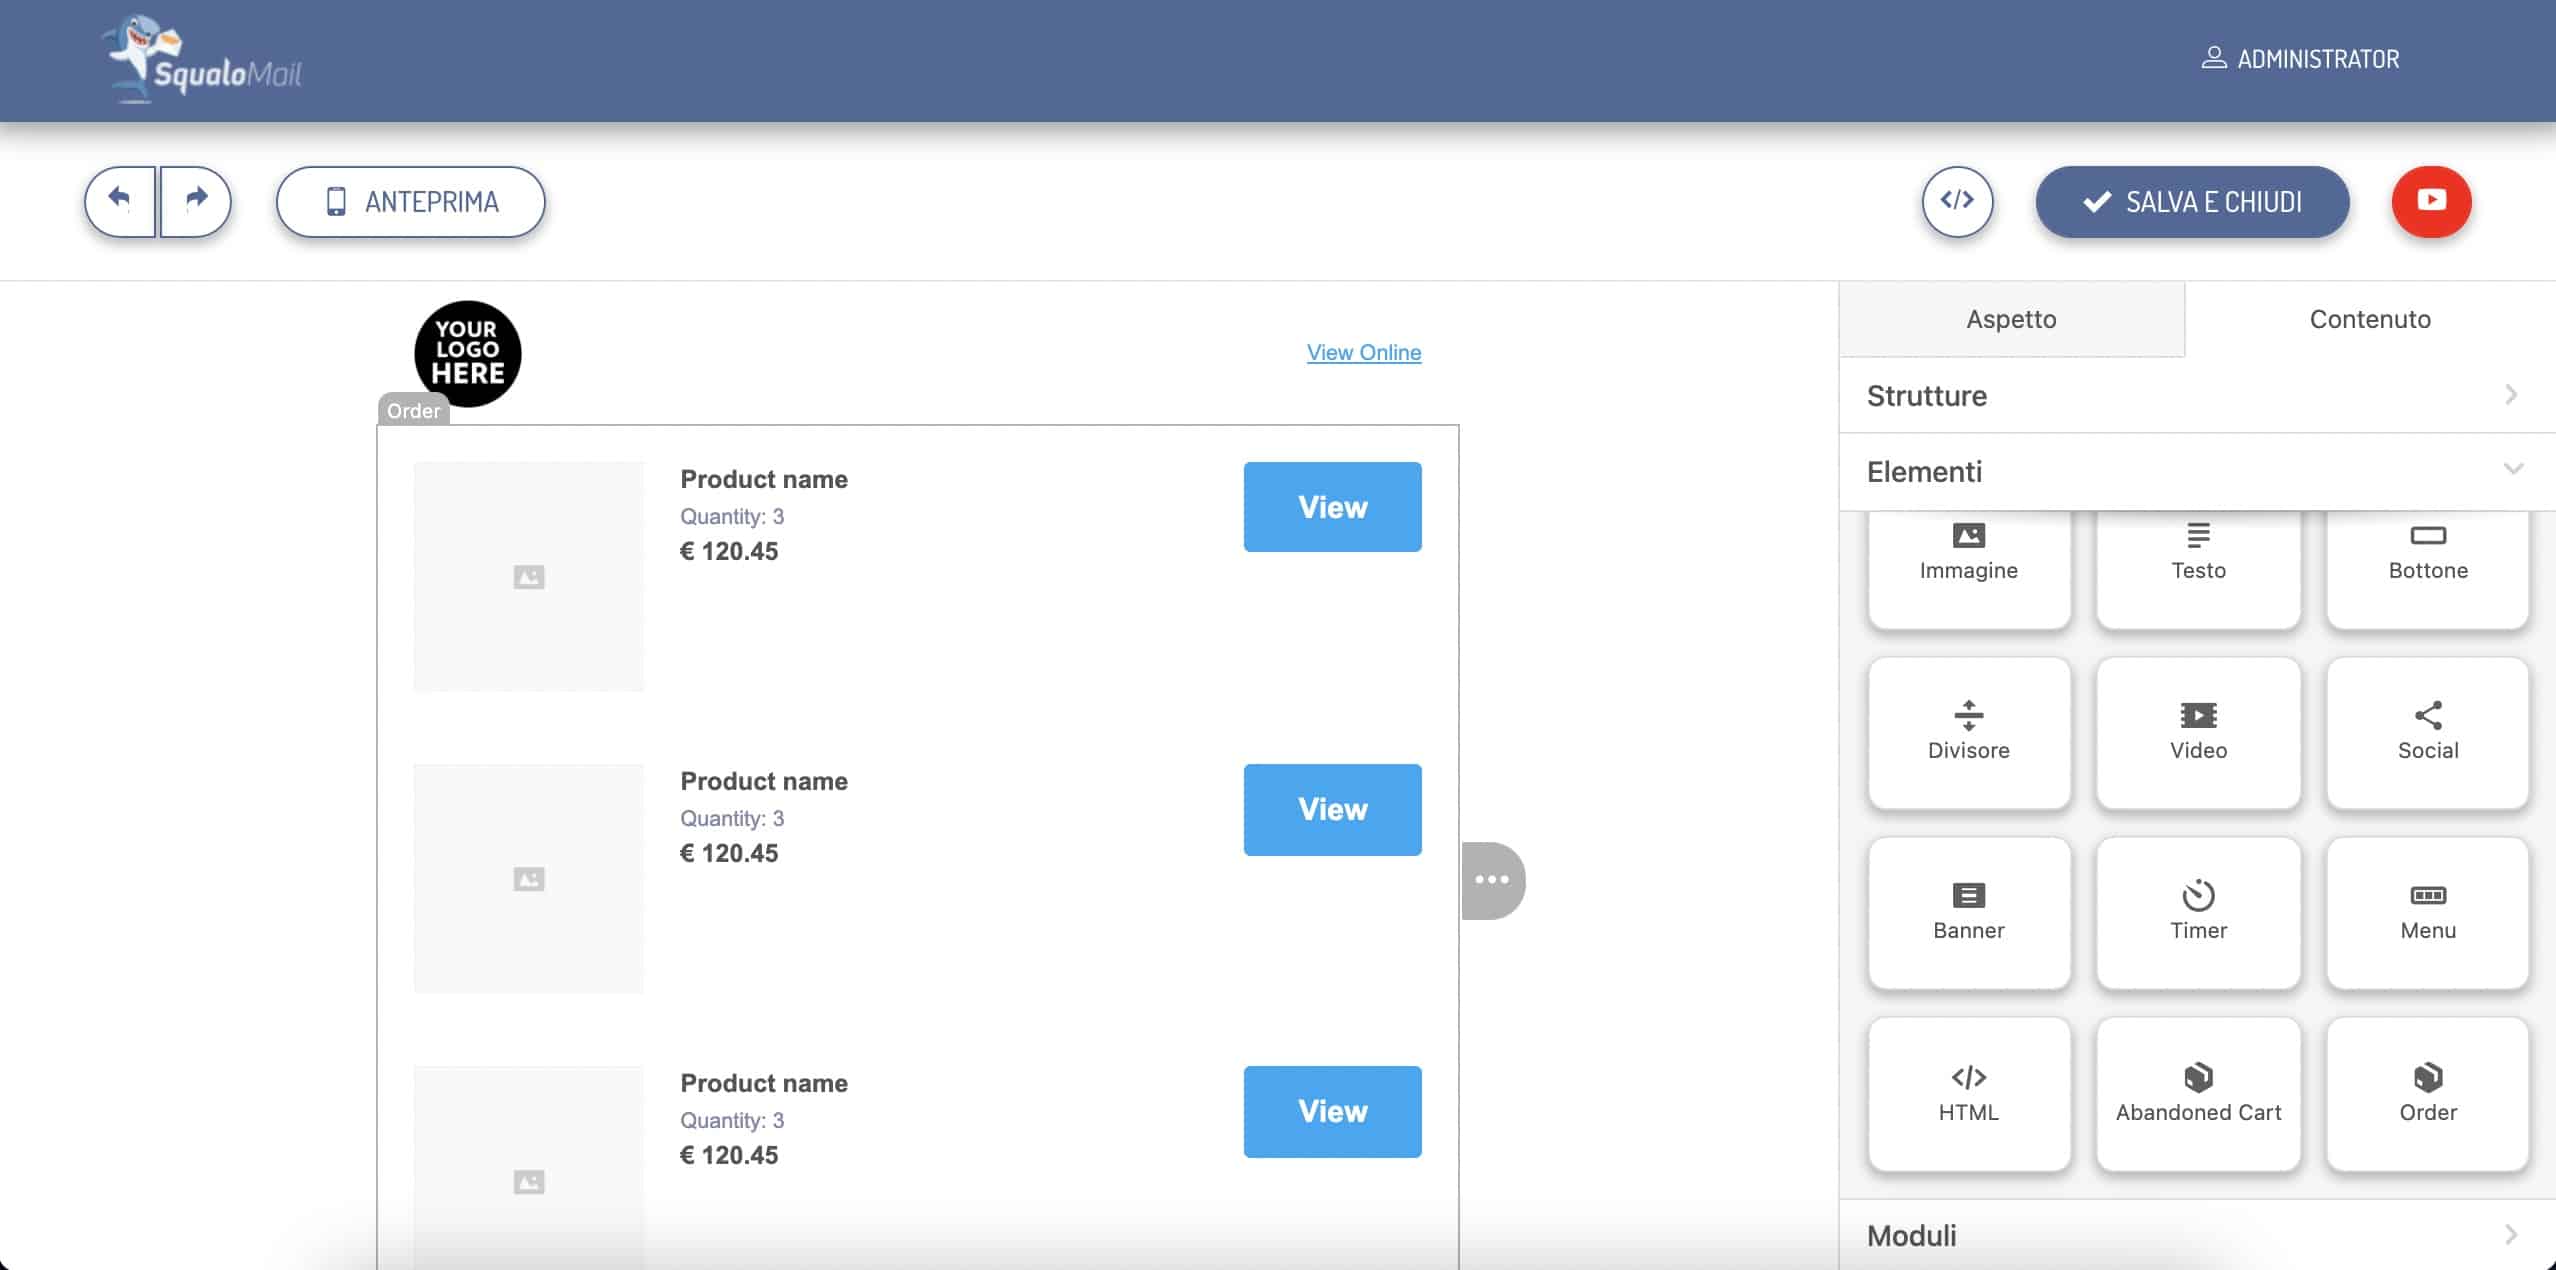The width and height of the screenshot is (2556, 1270).
Task: Click the first € 120.45 price
Action: (729, 551)
